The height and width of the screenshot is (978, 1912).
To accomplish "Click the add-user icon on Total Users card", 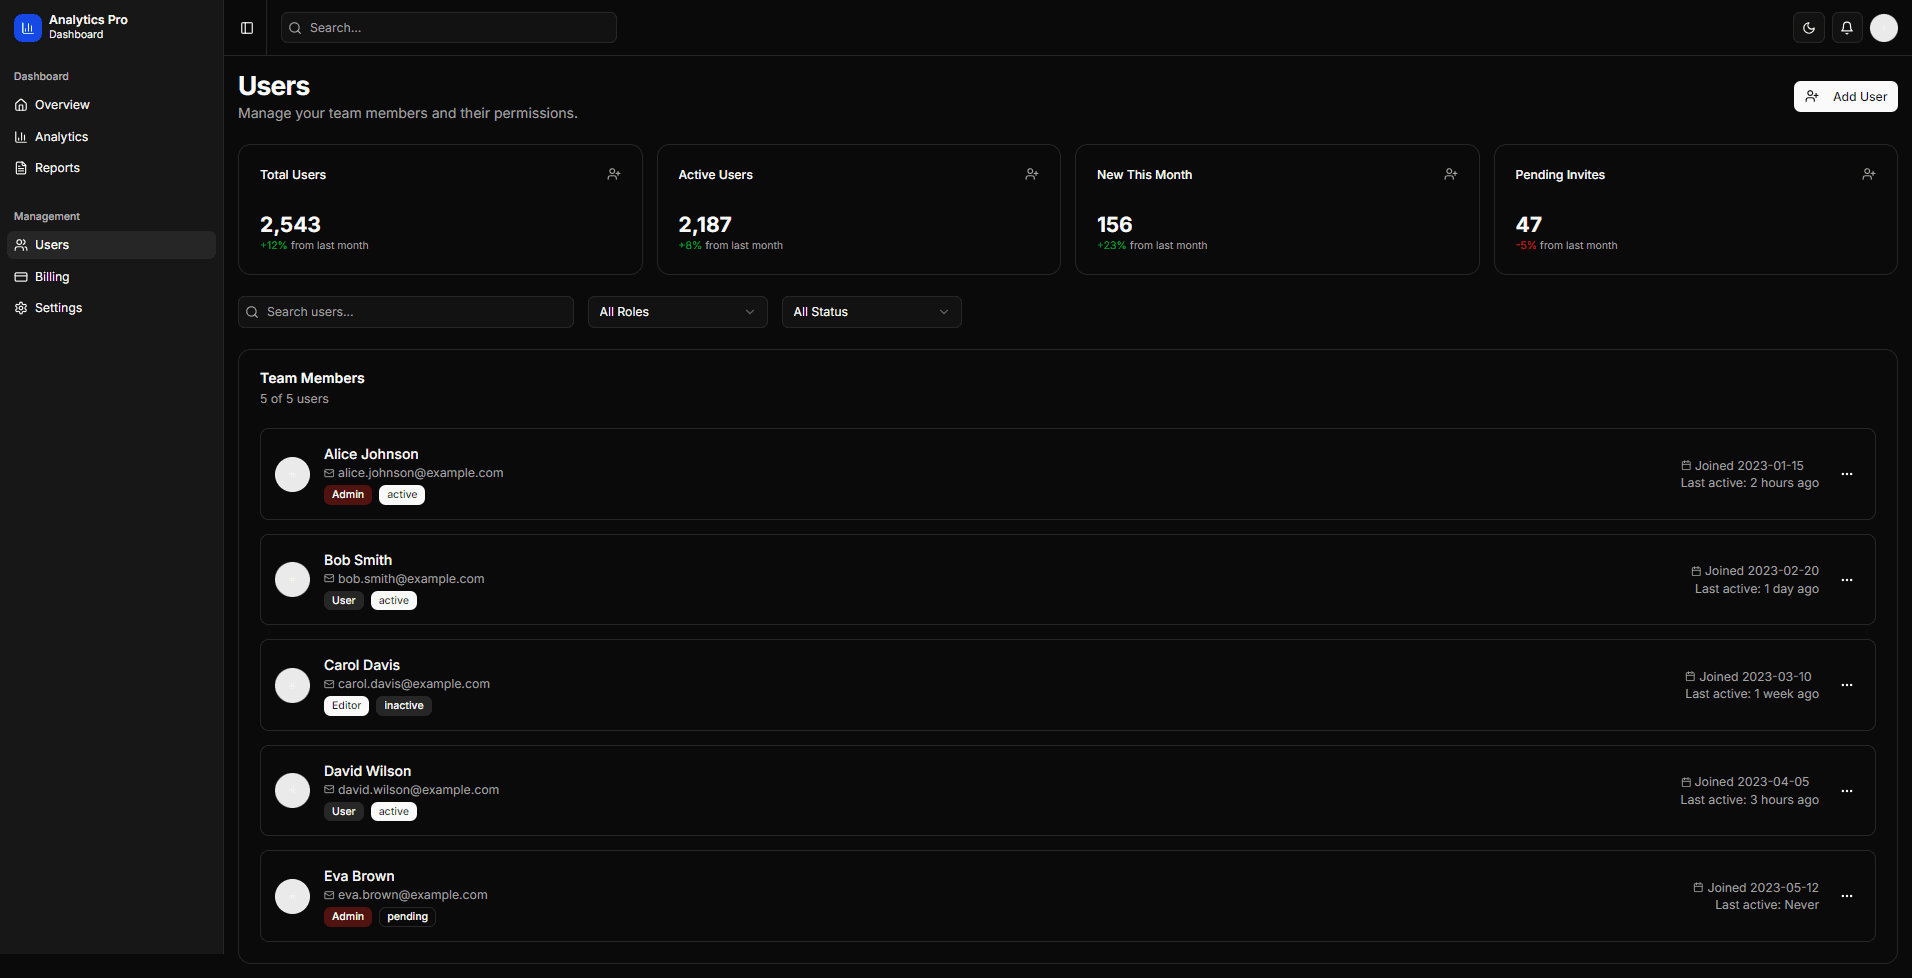I will point(614,174).
